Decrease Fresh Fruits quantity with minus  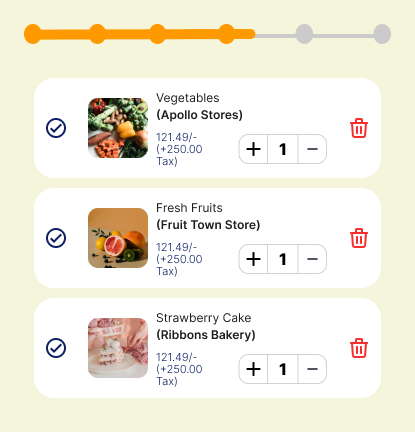click(x=312, y=259)
